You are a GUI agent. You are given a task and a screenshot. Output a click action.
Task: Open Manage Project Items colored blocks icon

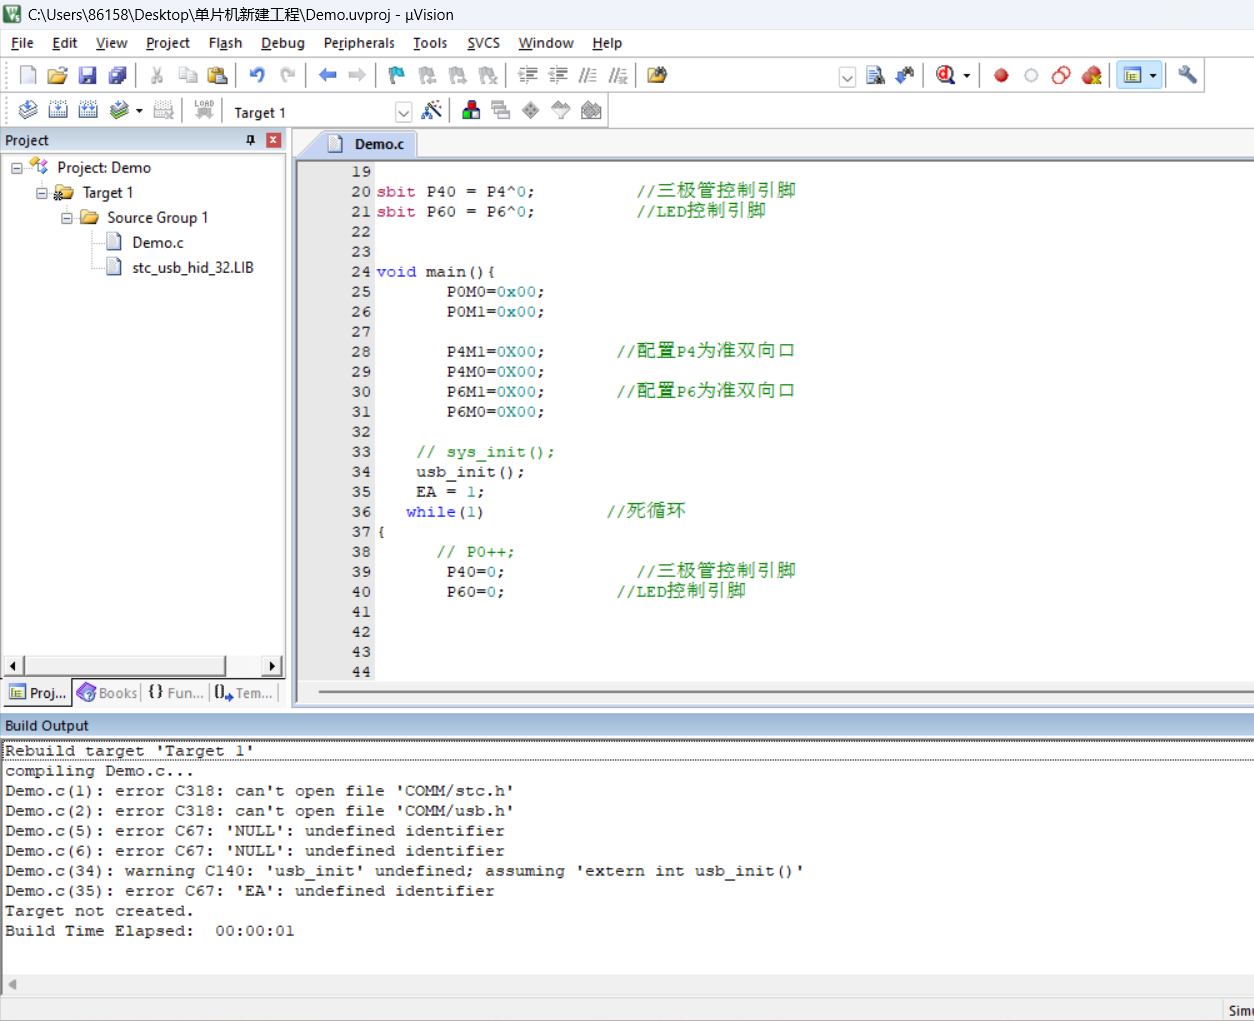click(x=471, y=110)
